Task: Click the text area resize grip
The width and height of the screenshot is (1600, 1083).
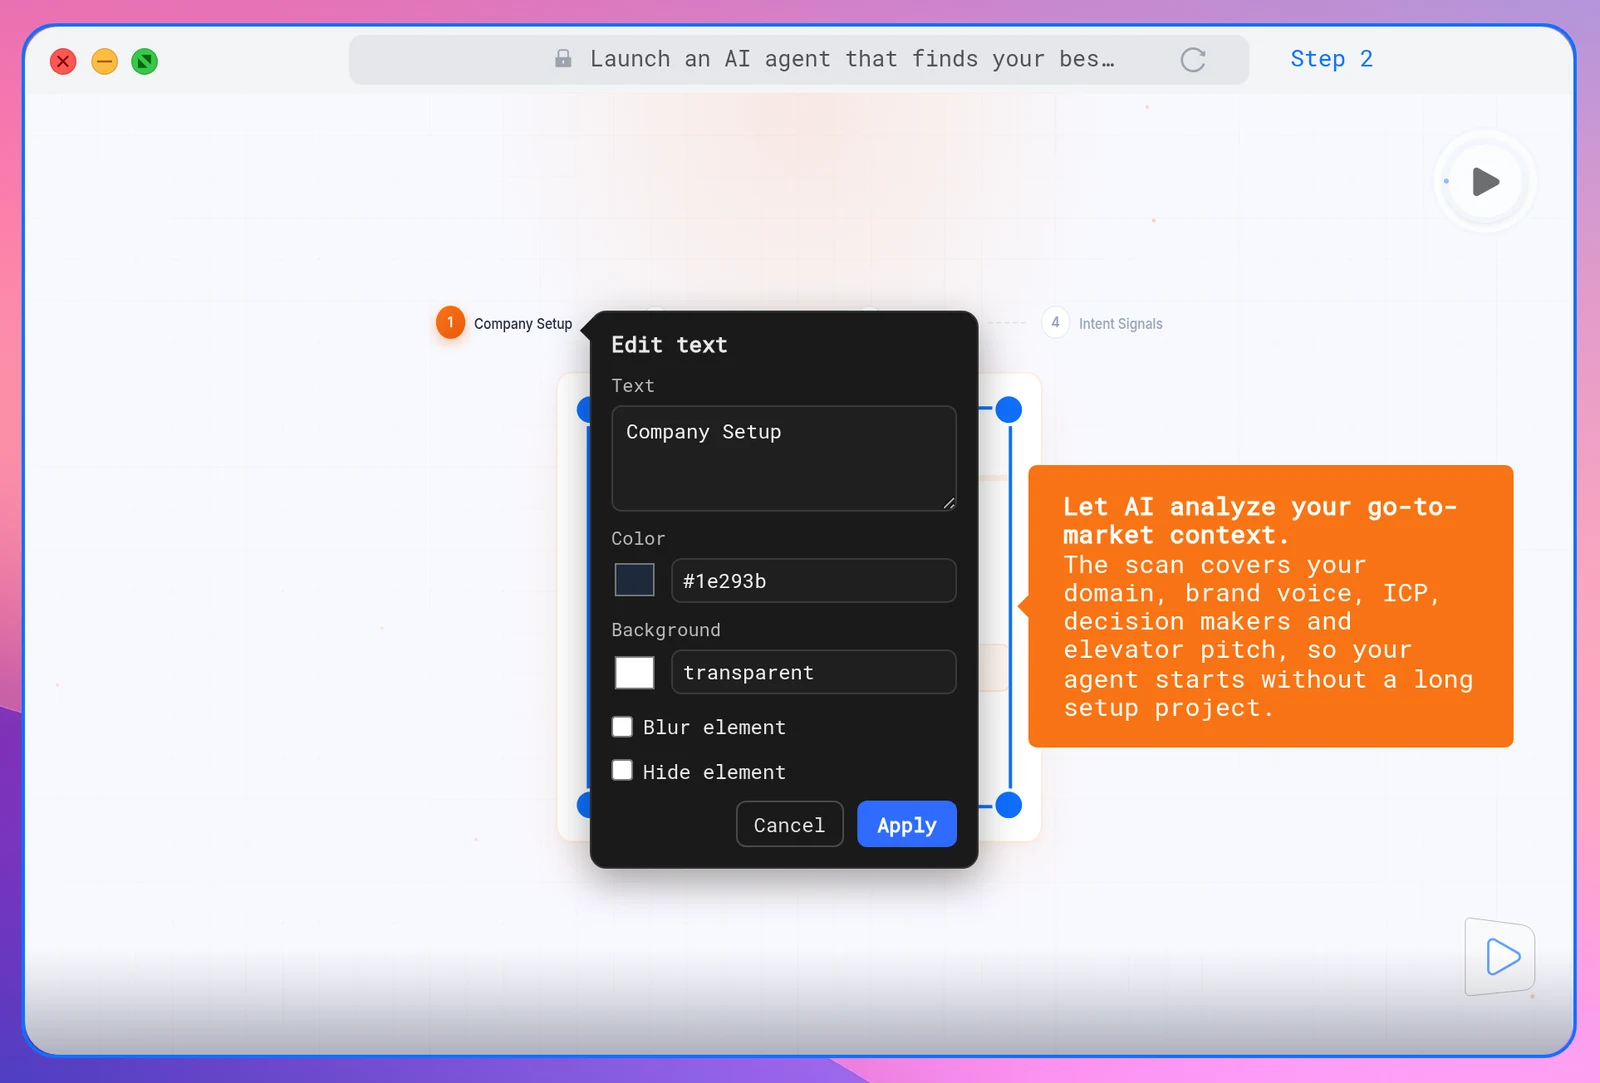Action: (949, 503)
